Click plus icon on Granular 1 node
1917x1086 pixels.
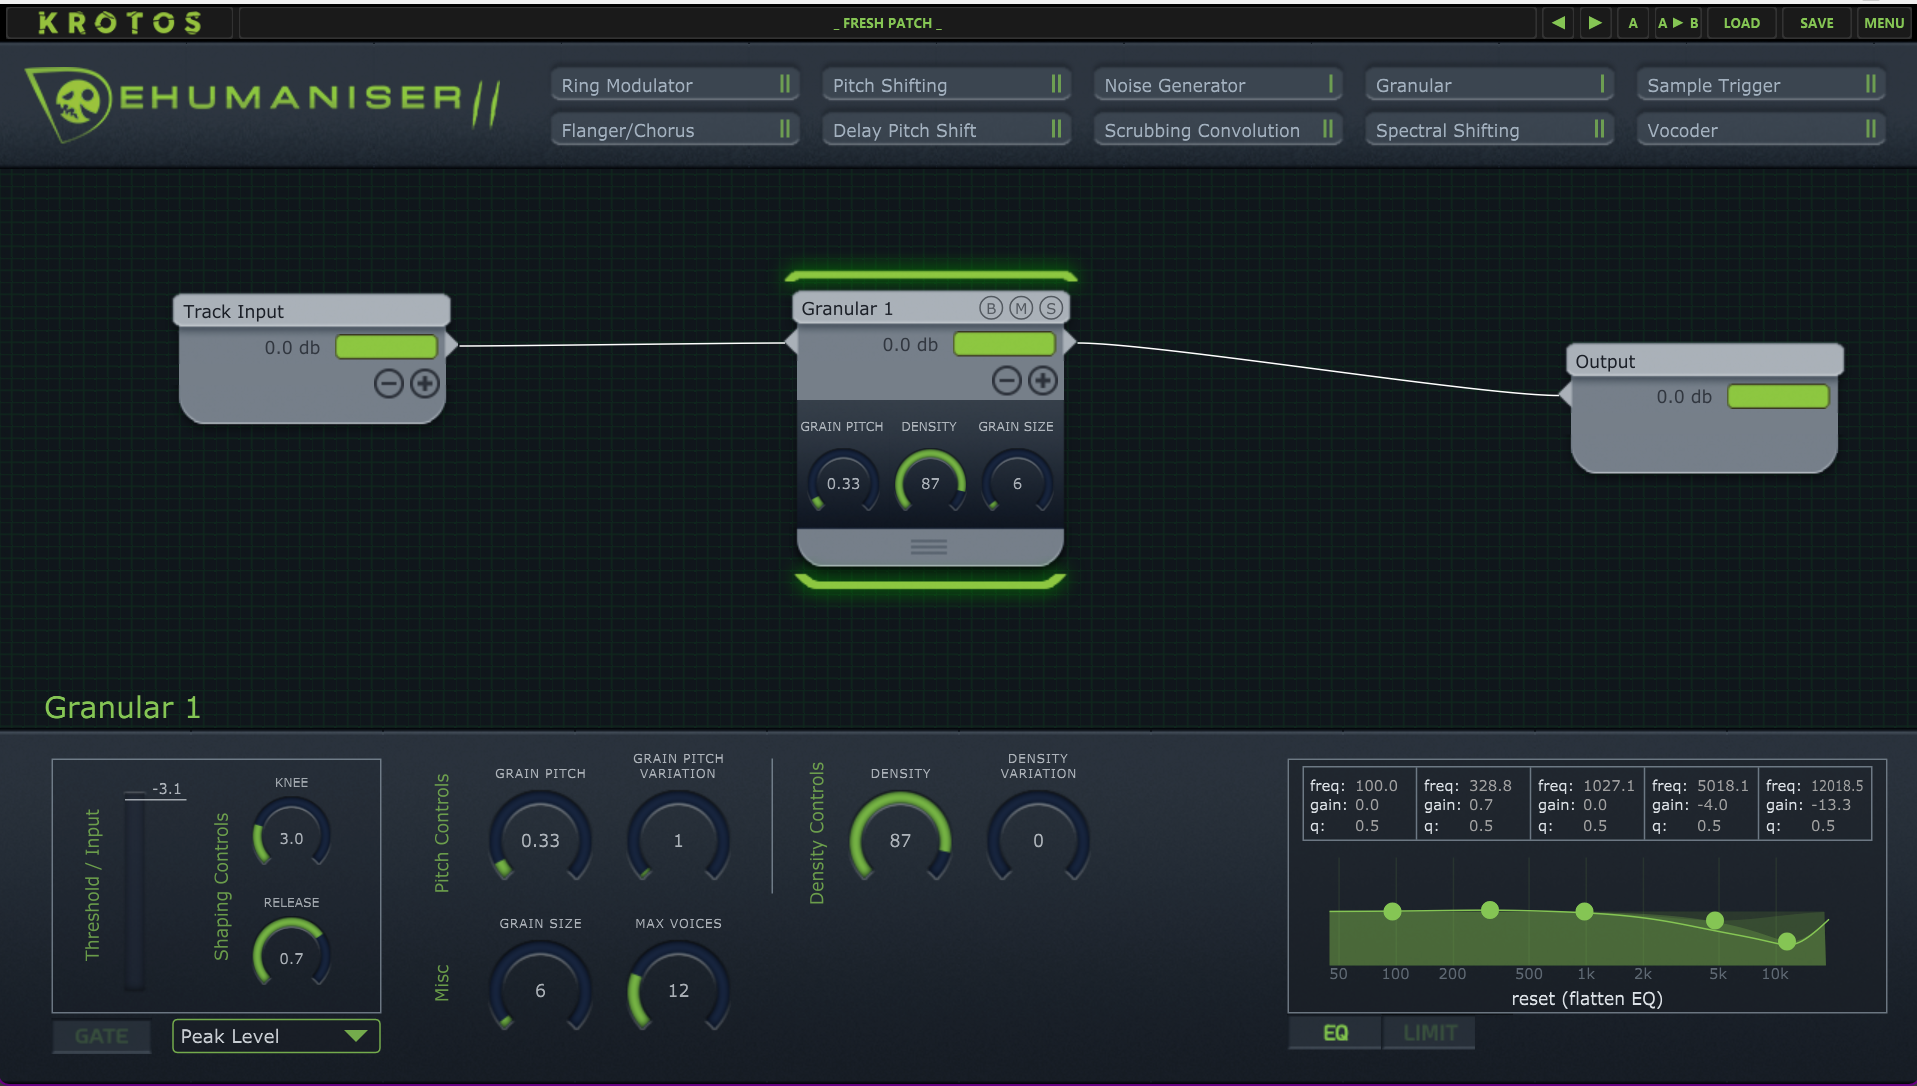pos(1043,380)
